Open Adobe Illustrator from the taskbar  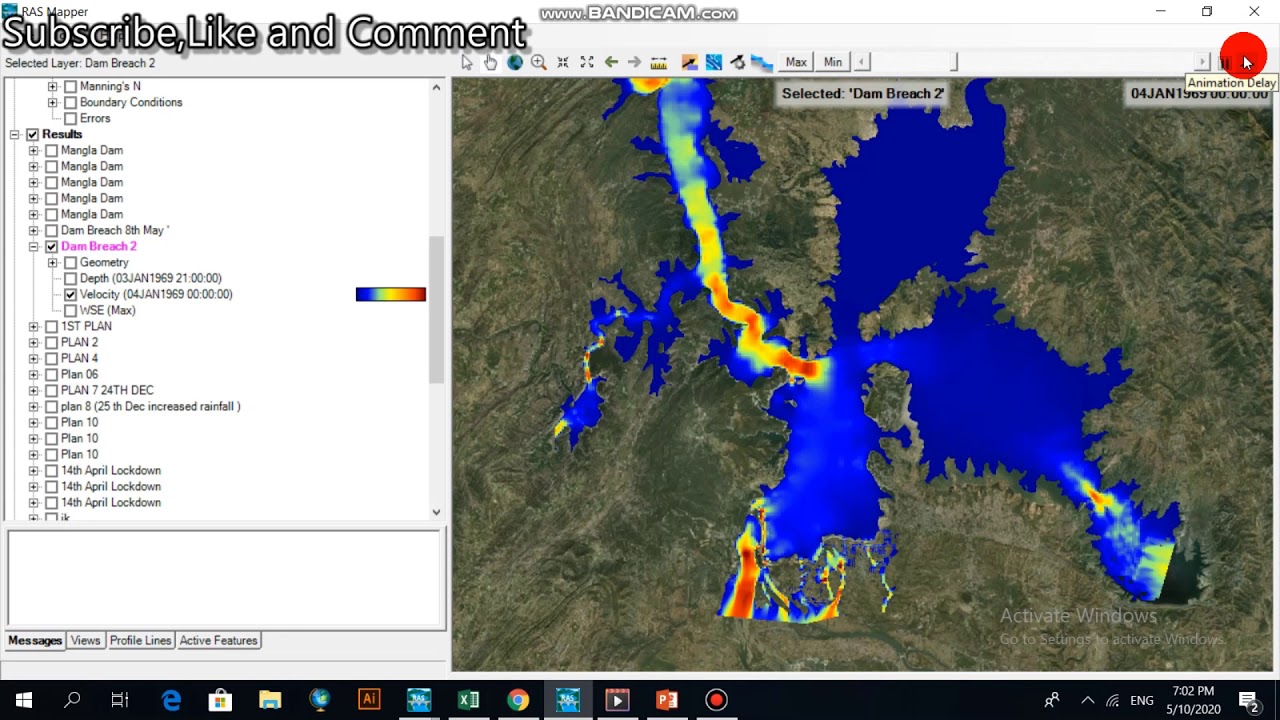click(x=369, y=700)
